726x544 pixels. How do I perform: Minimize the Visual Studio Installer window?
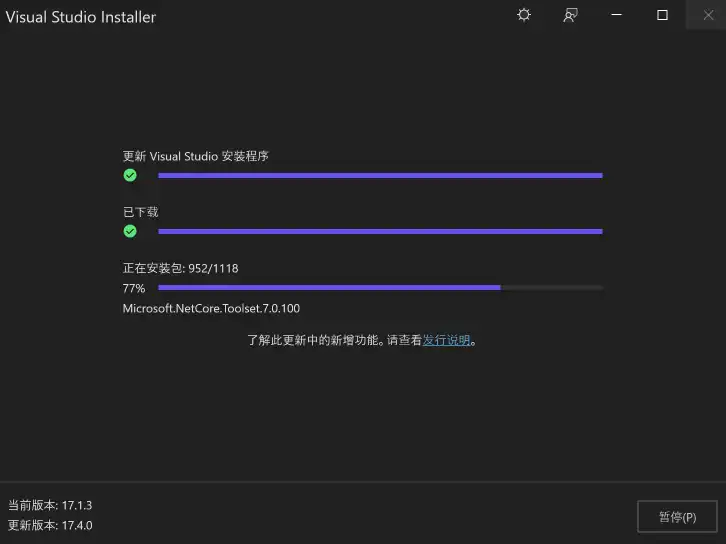(616, 15)
